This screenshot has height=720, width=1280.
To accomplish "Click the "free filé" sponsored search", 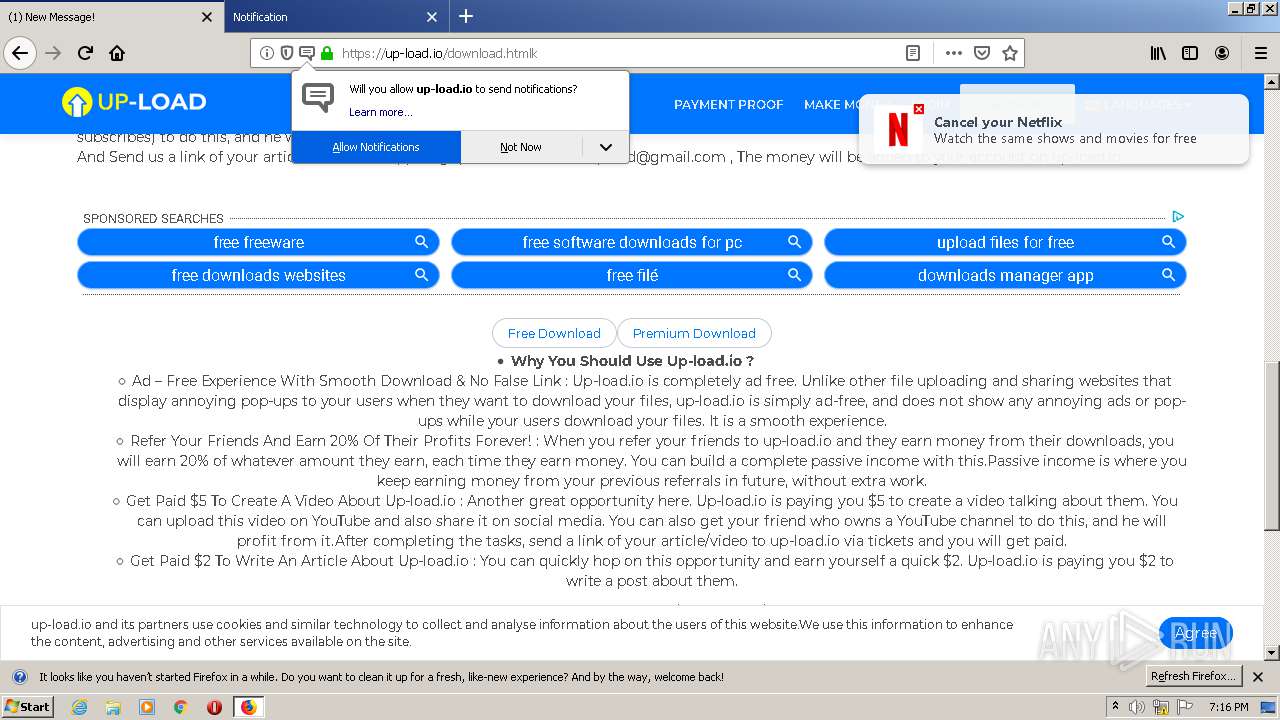I will point(632,275).
